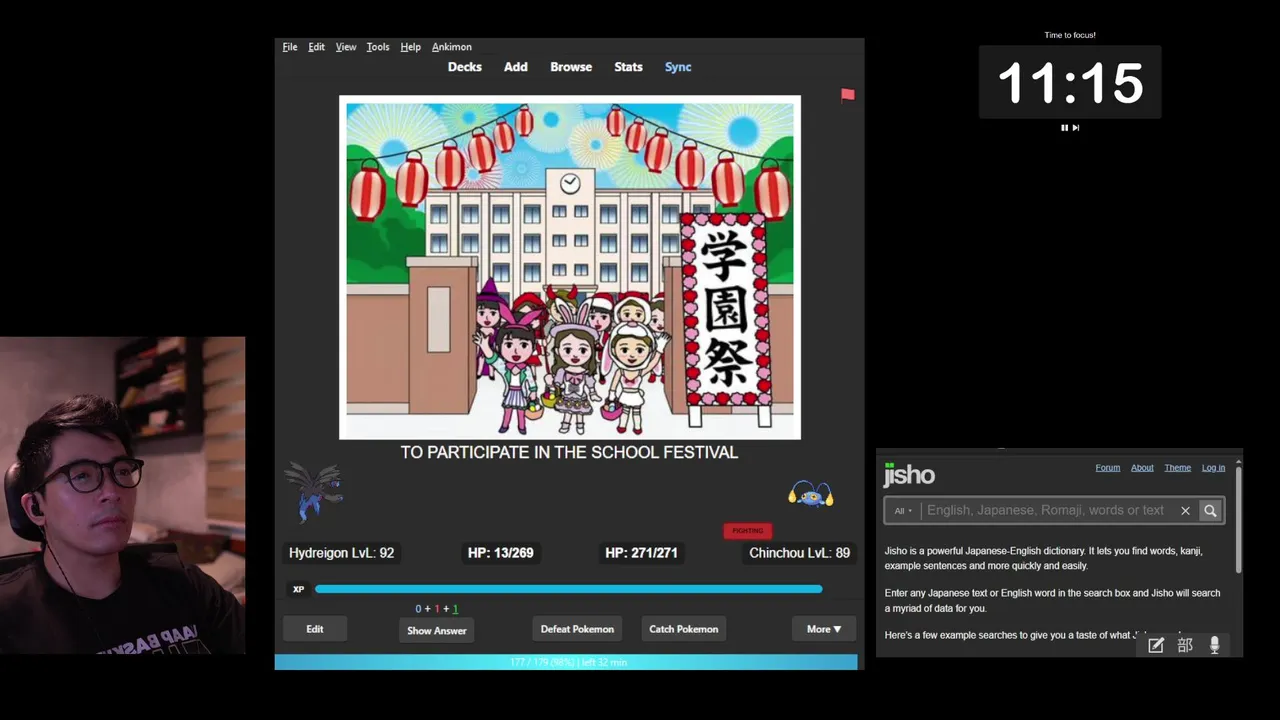Open the Ankimon menu
Viewport: 1280px width, 720px height.
click(452, 47)
